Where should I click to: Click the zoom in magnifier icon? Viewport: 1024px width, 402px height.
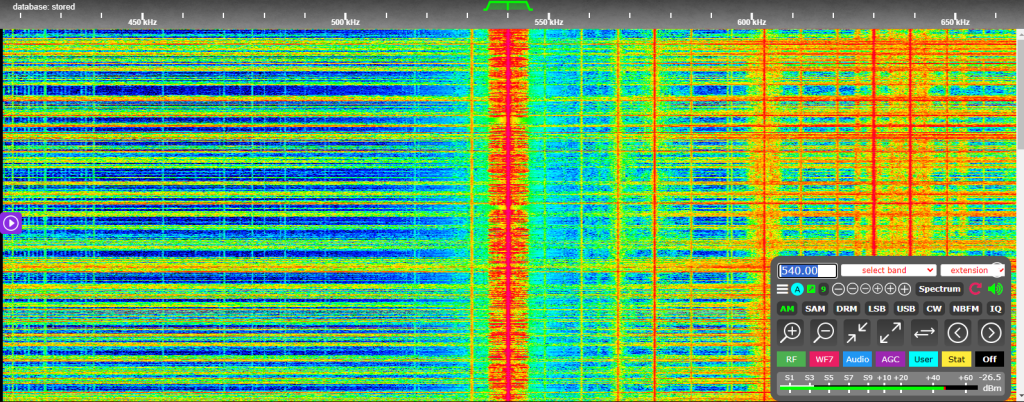(792, 333)
